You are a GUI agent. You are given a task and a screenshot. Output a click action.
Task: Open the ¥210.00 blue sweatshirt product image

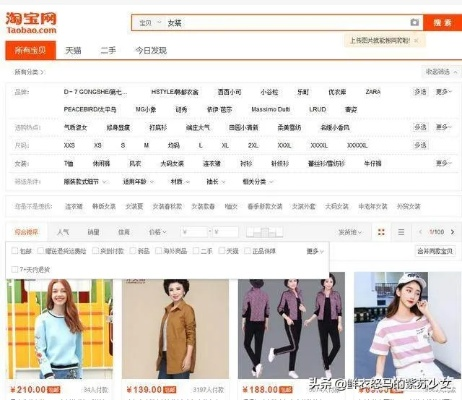[60, 329]
